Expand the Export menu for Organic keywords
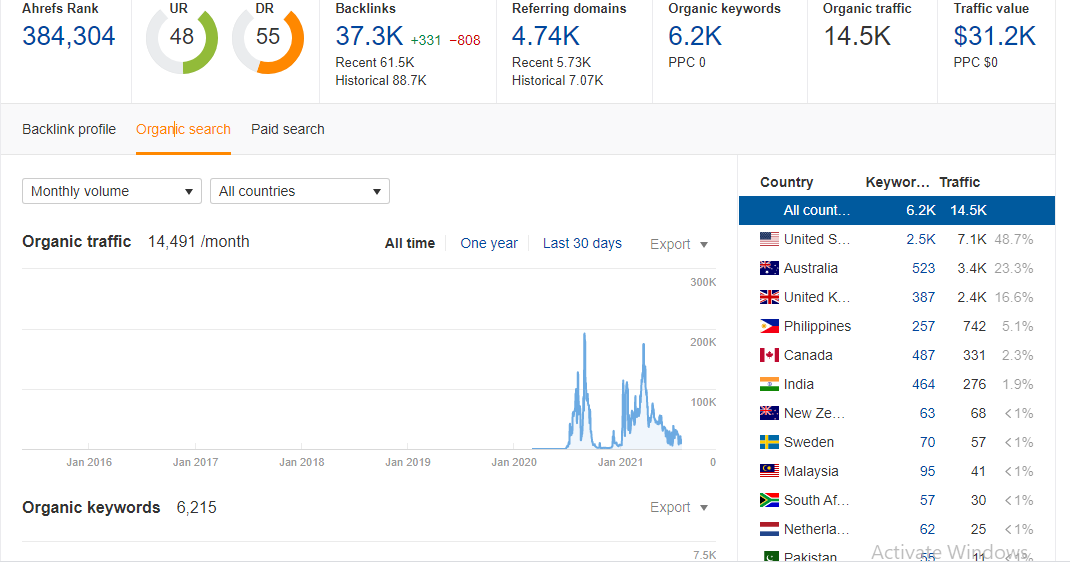Screen dimensions: 1070x566 click(x=679, y=507)
